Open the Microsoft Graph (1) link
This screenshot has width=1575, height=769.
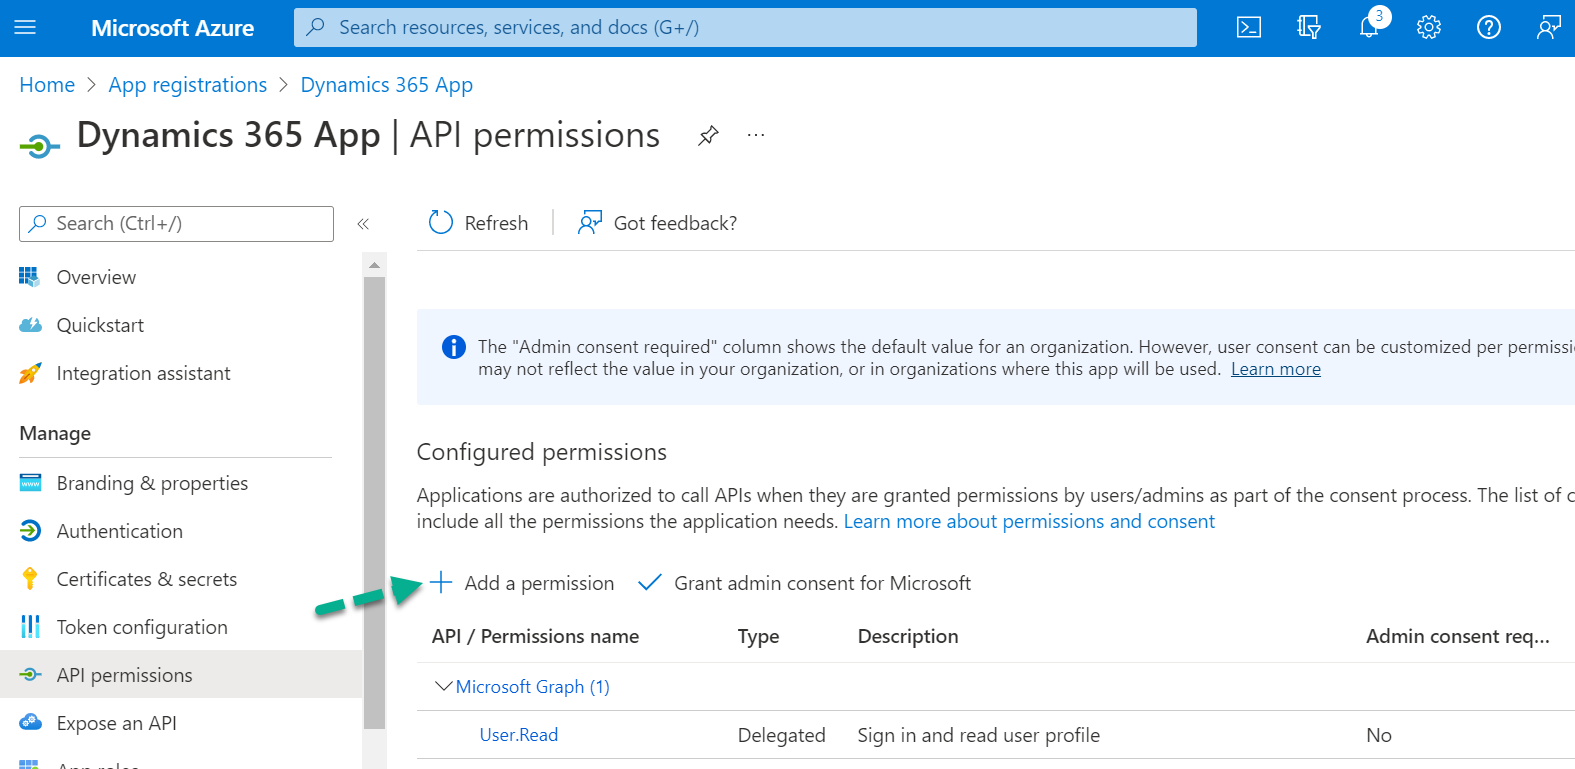pos(532,686)
